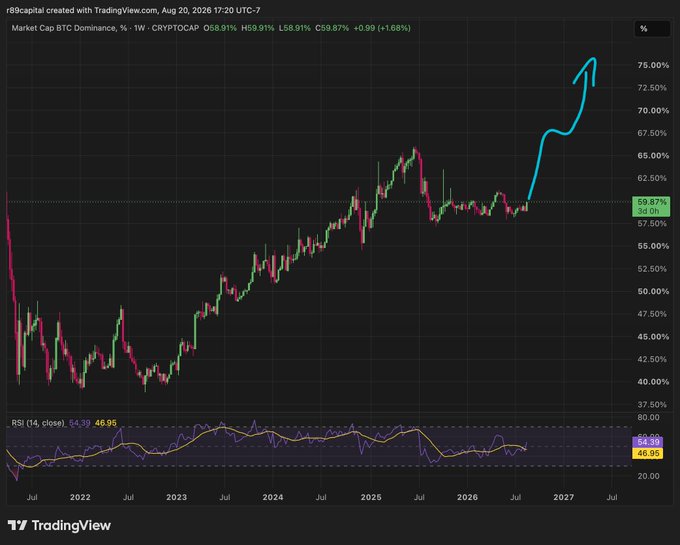Click the open value O58.91%
This screenshot has height=545, width=680.
(220, 28)
